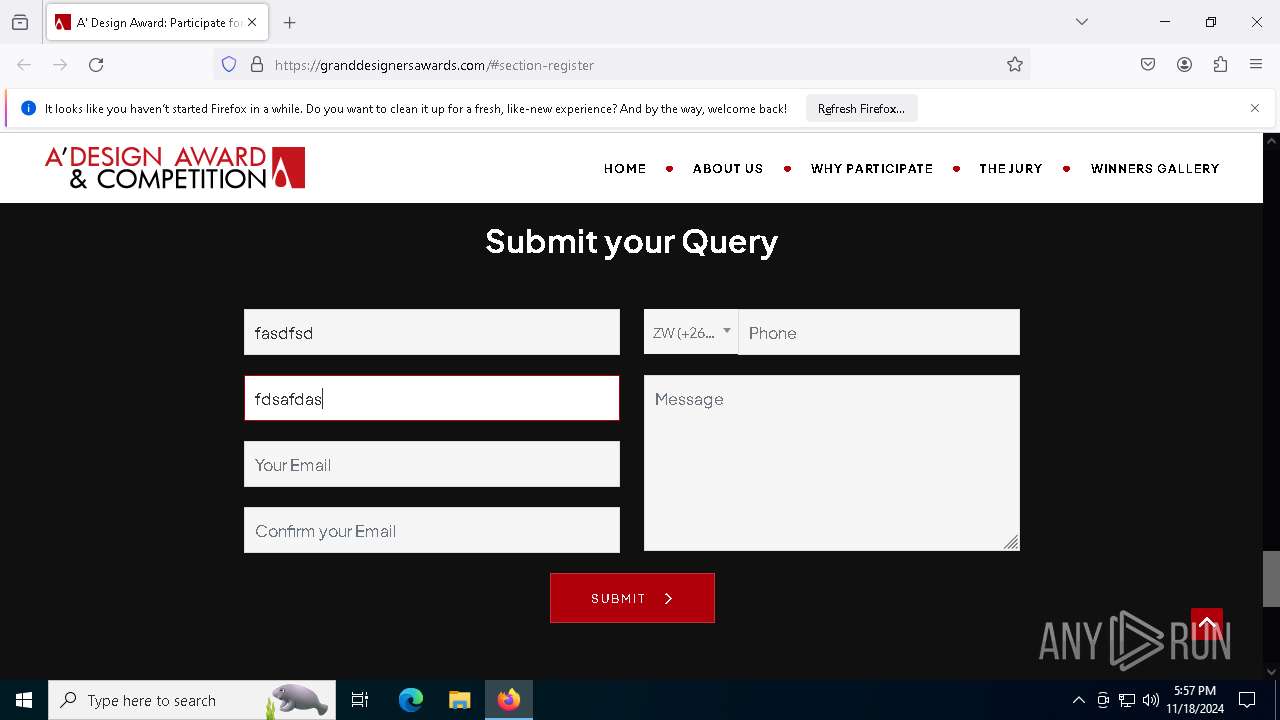Open Task View on taskbar
The image size is (1280, 720).
(360, 700)
